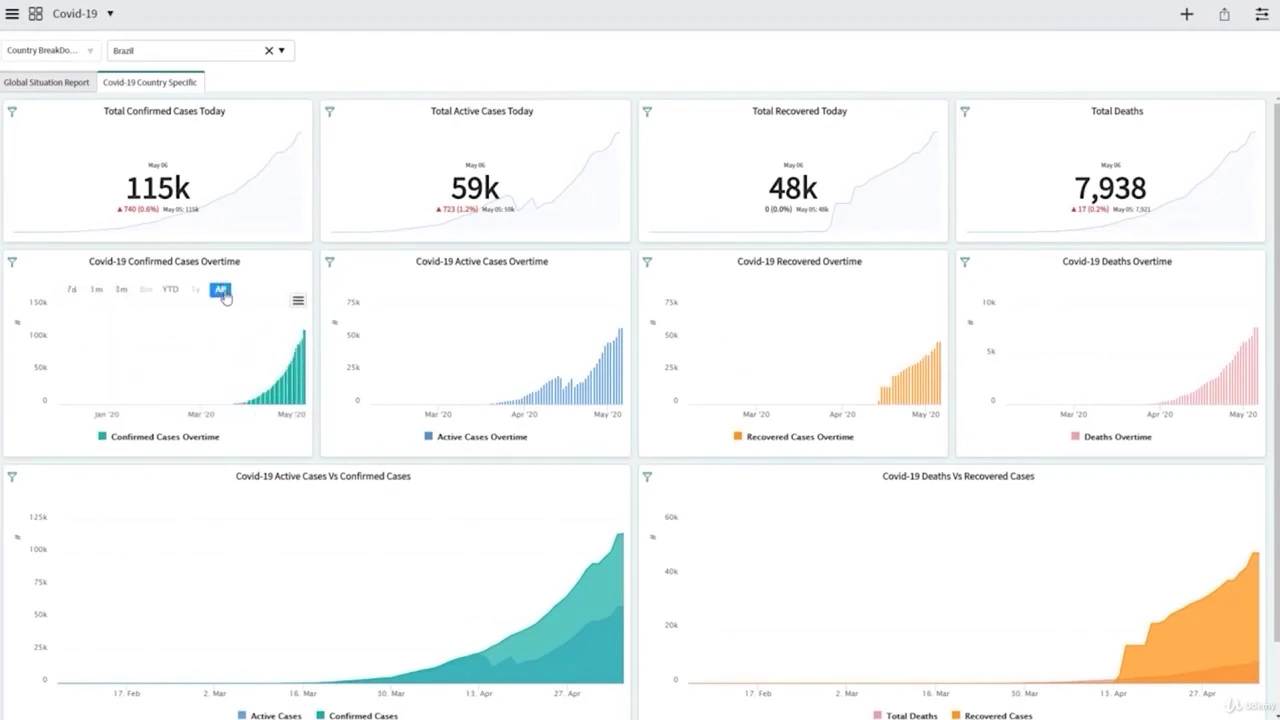Open the navigation hamburger menu
The image size is (1280, 720).
[x=13, y=13]
